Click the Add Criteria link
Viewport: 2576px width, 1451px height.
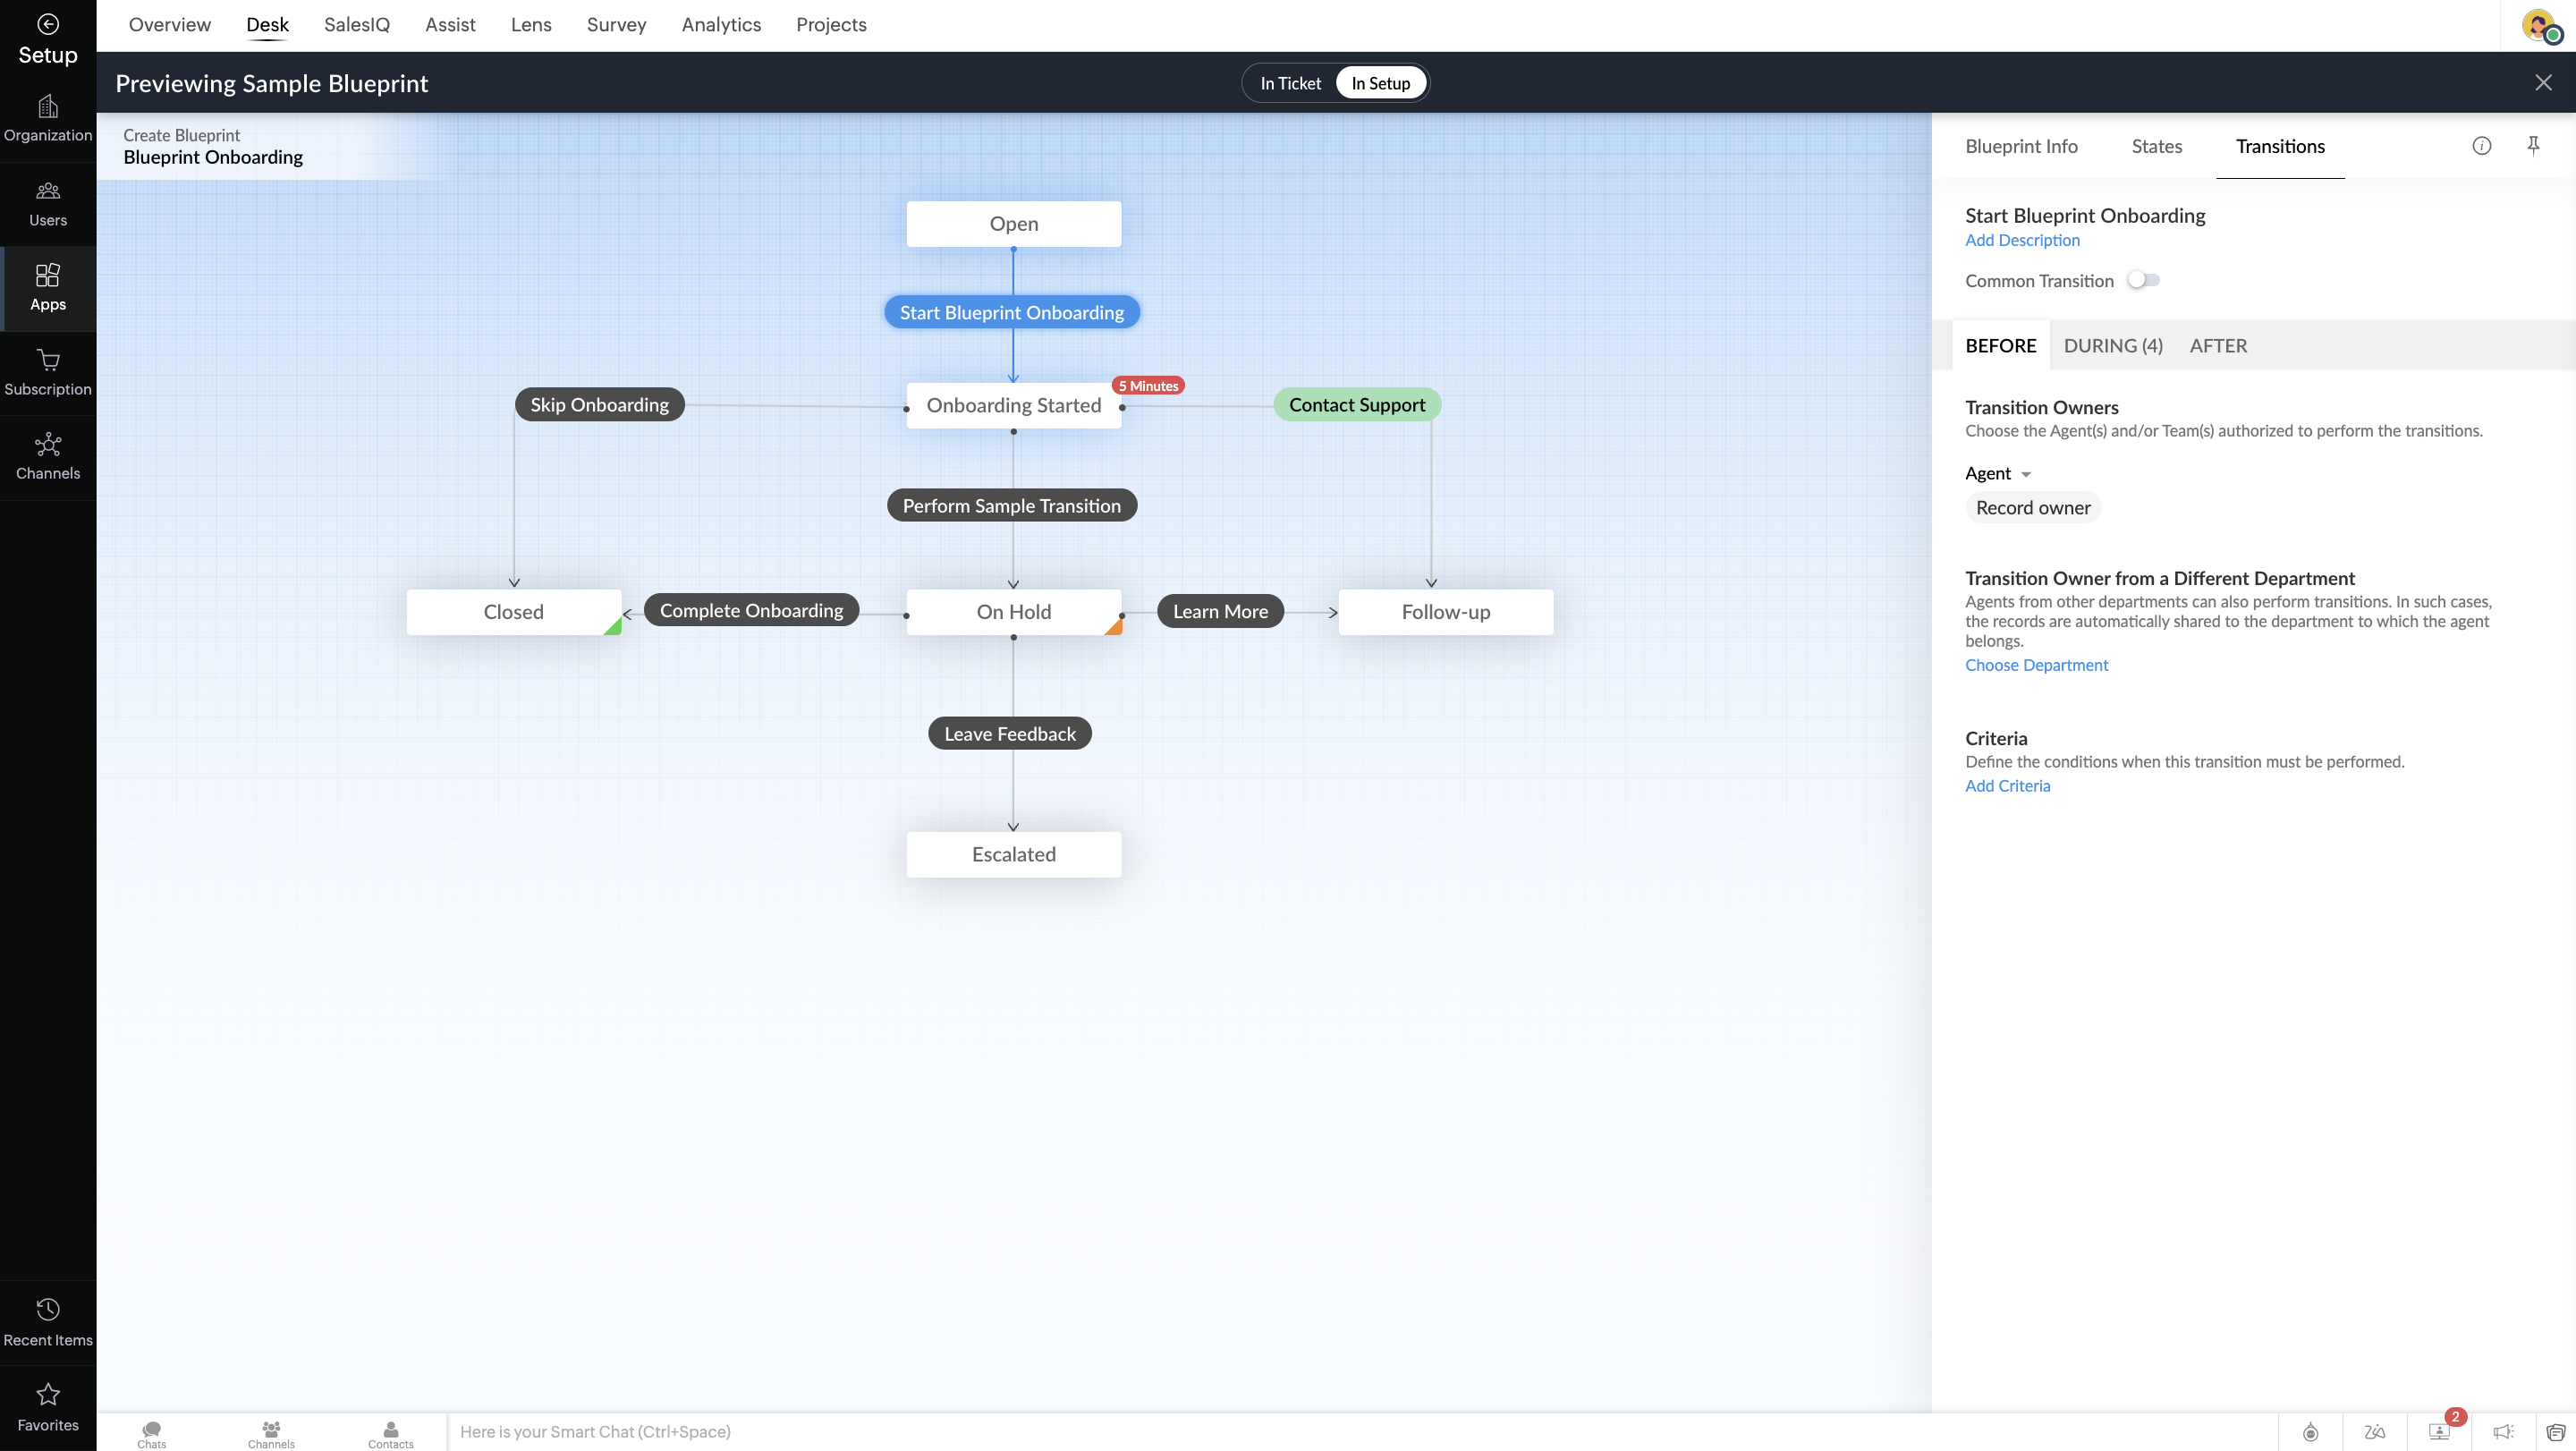(2007, 786)
